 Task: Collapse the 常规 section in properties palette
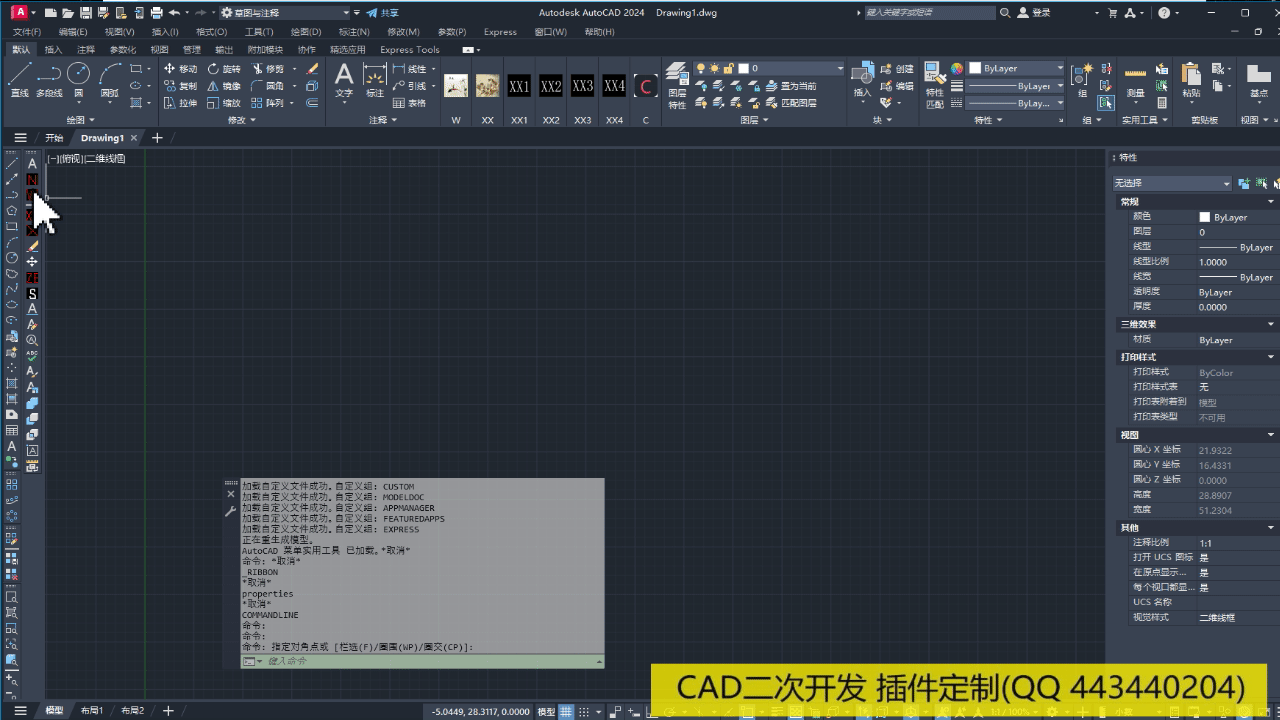tap(1271, 202)
